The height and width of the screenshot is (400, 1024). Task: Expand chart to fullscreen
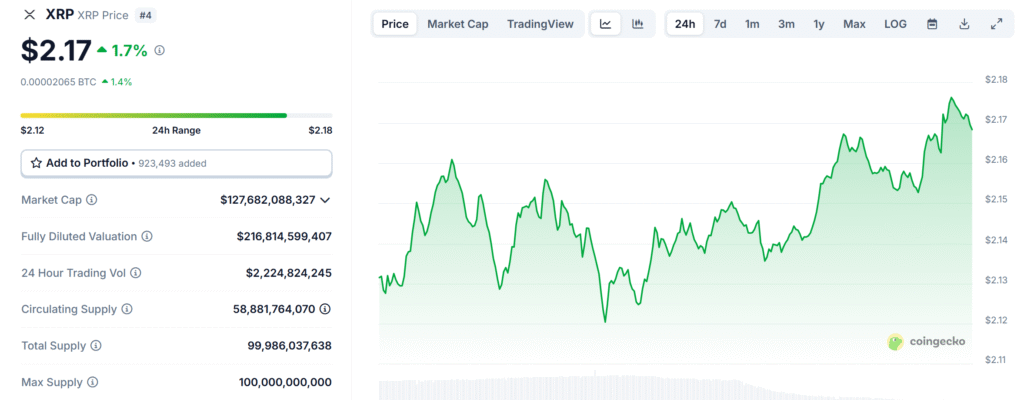(x=997, y=24)
